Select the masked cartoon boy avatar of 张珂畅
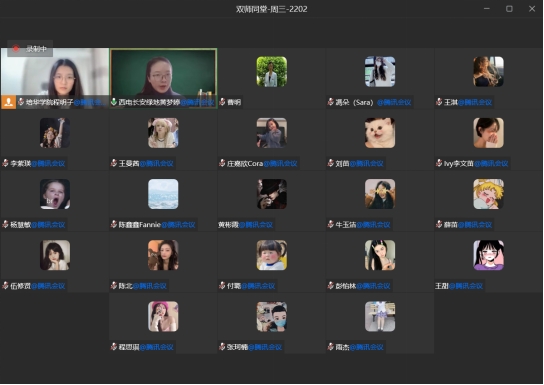Viewport: 544px width, 385px height. [272, 316]
